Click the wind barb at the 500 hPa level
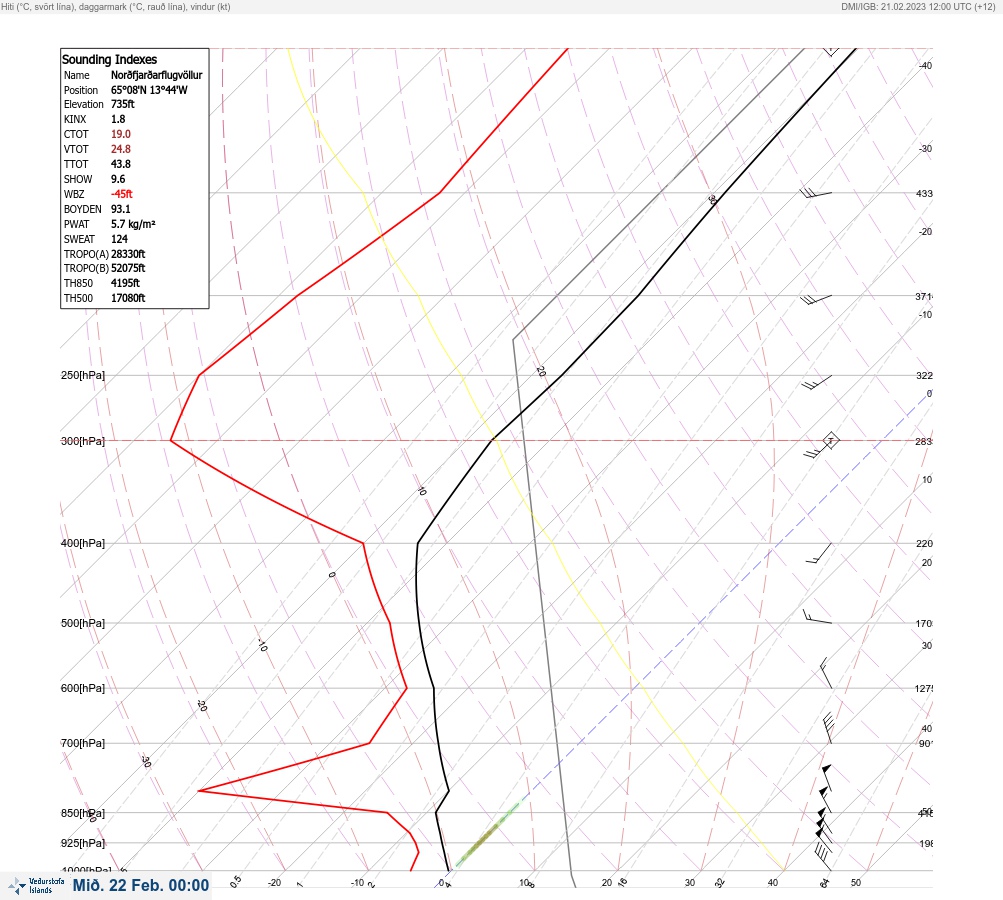 [817, 617]
